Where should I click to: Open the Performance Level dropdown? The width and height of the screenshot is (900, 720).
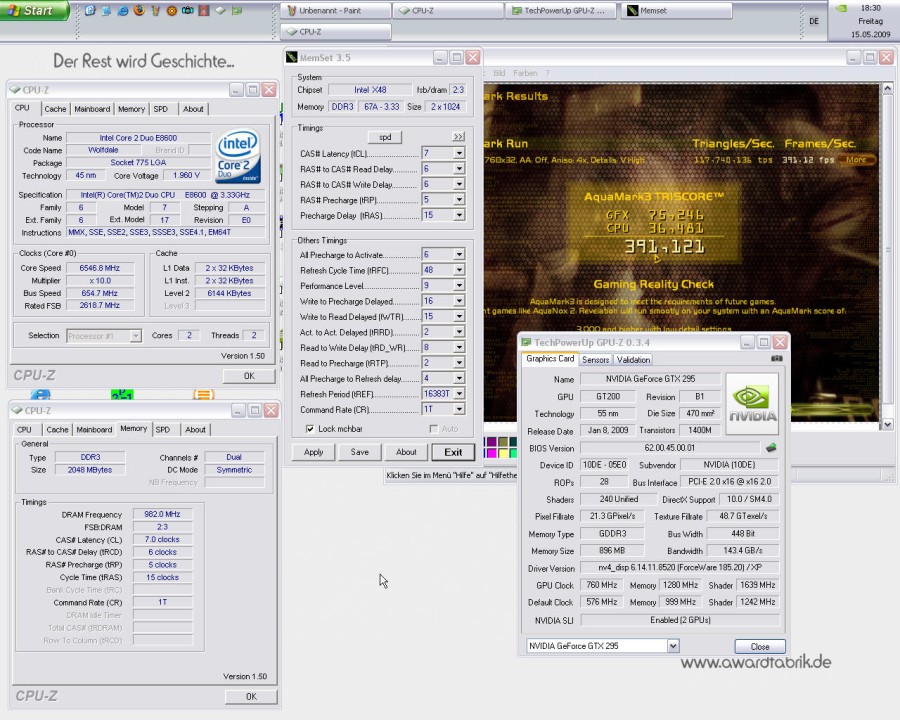point(459,285)
